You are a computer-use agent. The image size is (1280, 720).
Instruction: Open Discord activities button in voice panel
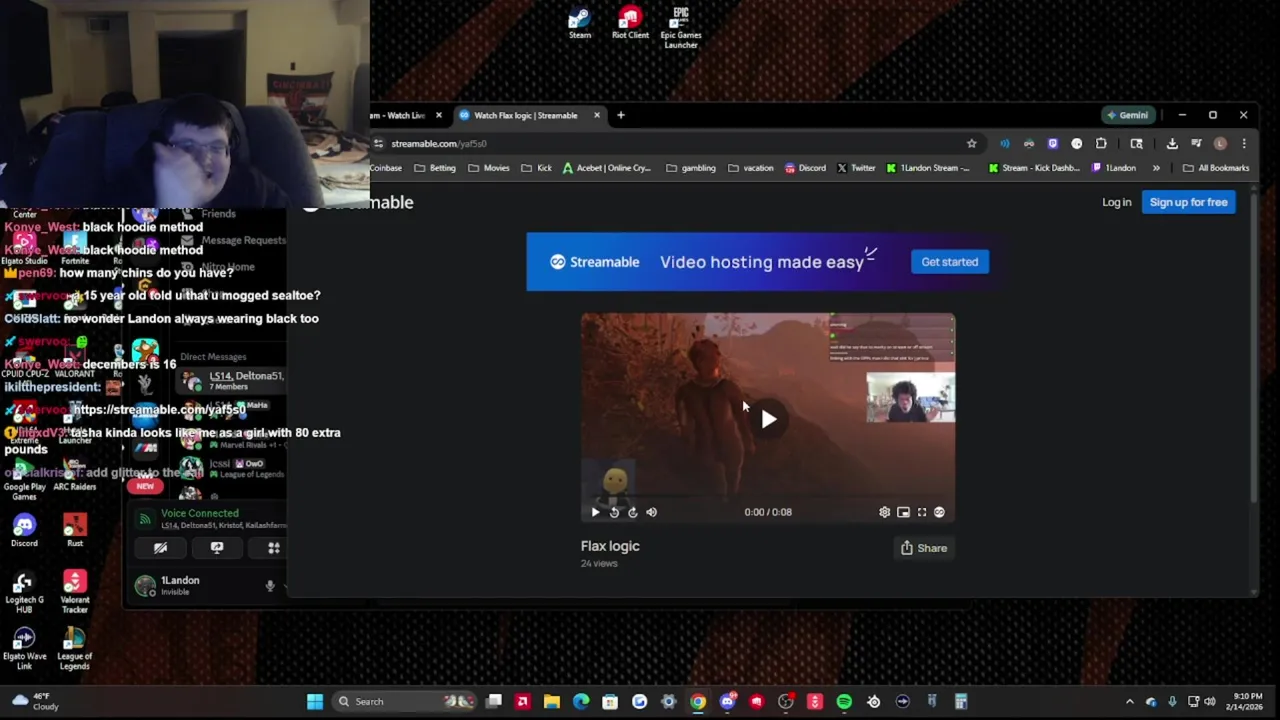pos(273,548)
